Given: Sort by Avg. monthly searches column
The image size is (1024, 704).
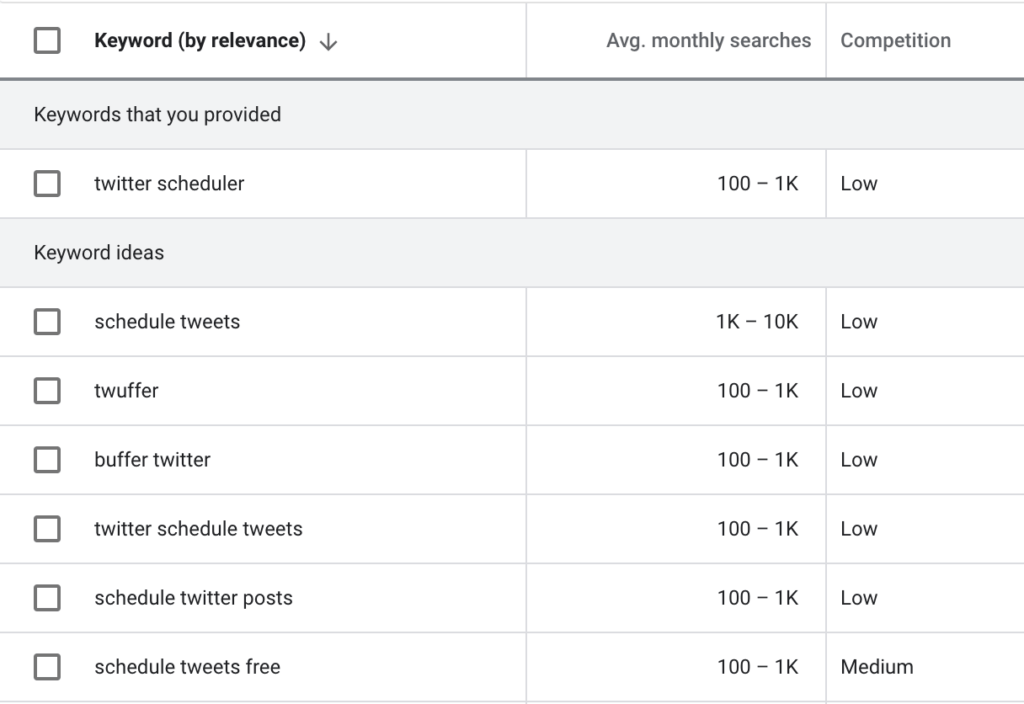Looking at the screenshot, I should (x=708, y=41).
